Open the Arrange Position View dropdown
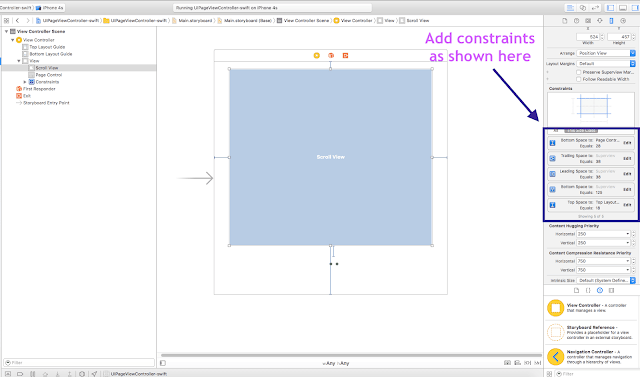This screenshot has width=640, height=377. click(606, 53)
